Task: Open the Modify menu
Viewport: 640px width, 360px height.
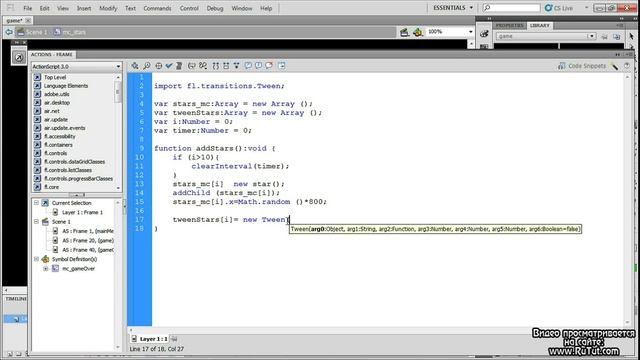Action: (108, 8)
